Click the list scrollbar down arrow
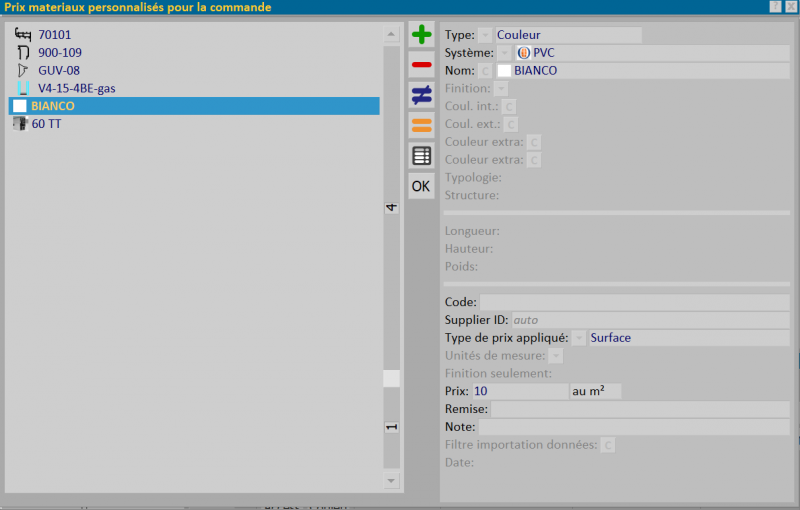Image resolution: width=800 pixels, height=510 pixels. pos(391,480)
